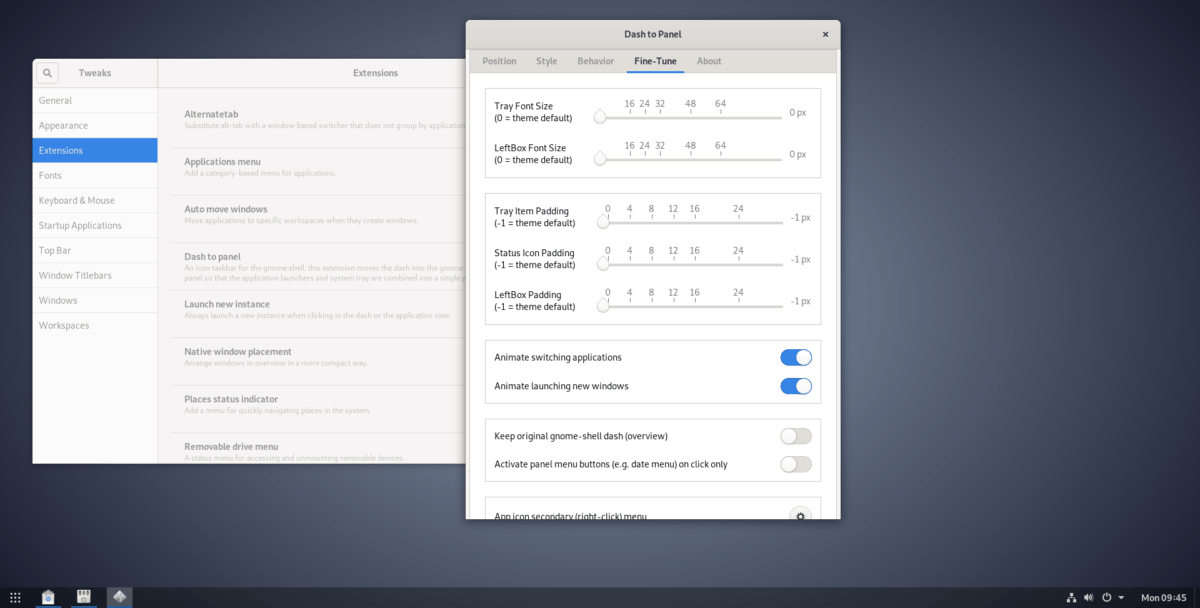The image size is (1200, 608).
Task: Open the second taskbar application icon
Action: click(x=84, y=597)
